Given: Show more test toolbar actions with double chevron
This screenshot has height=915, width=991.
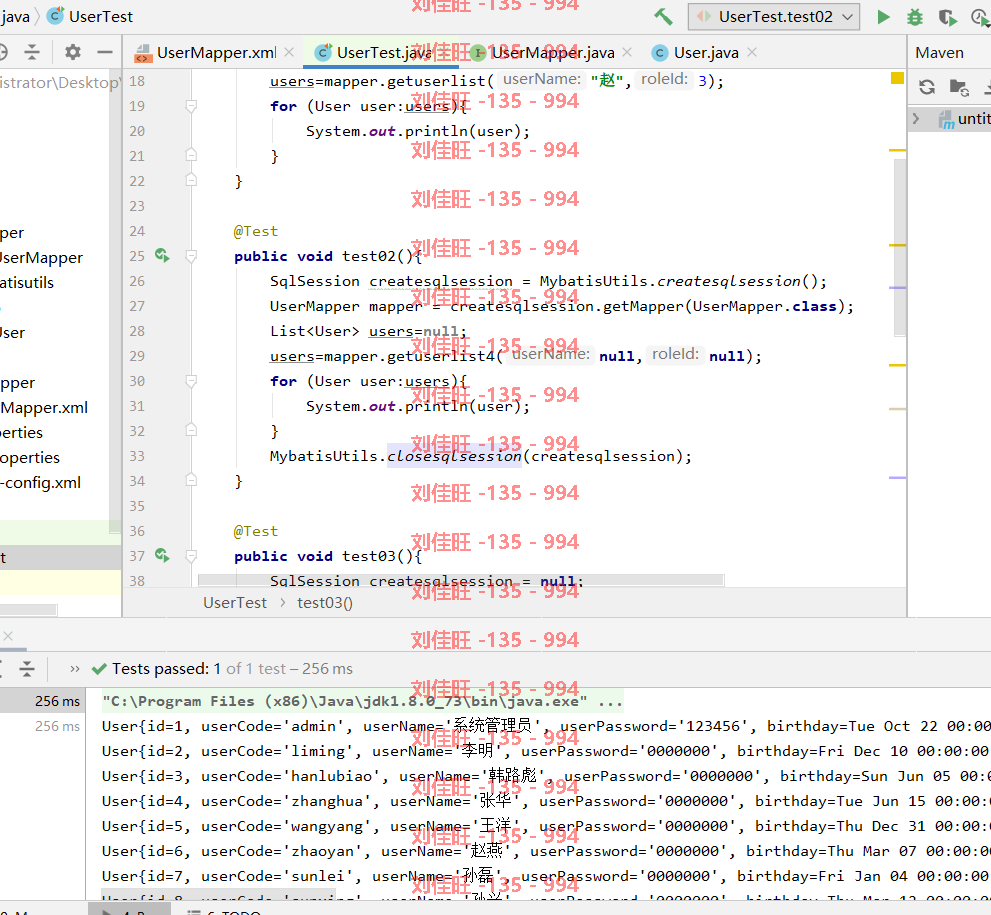Looking at the screenshot, I should [x=75, y=669].
